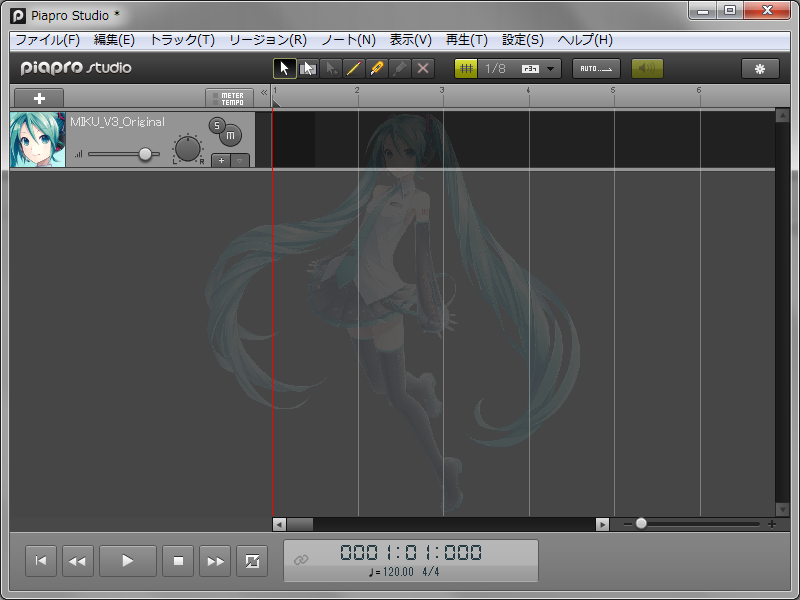The width and height of the screenshot is (800, 600).
Task: Click the Miku track thumbnail
Action: click(x=38, y=139)
